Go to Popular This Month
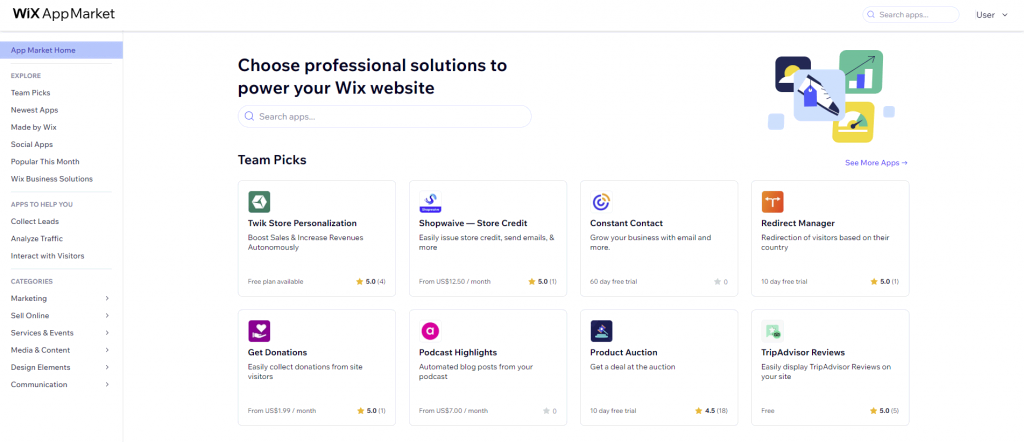 (45, 162)
